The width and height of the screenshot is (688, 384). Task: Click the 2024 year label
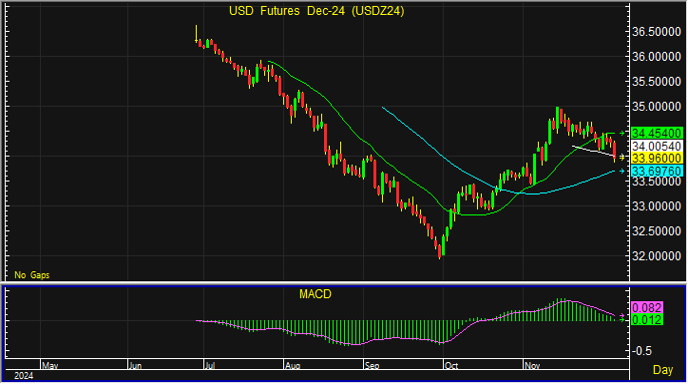point(24,376)
